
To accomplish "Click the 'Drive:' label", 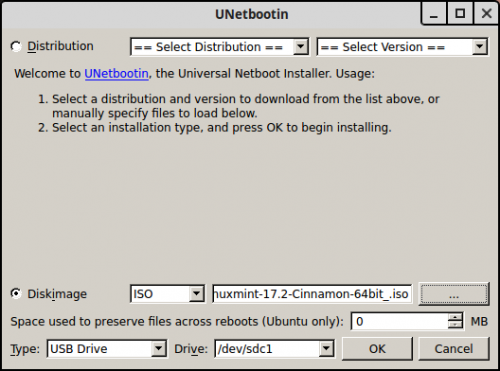I will (191, 349).
